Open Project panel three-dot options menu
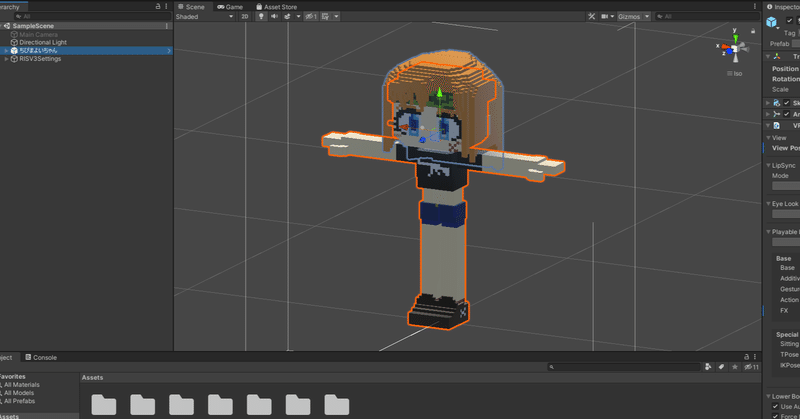800x419 pixels. [755, 357]
